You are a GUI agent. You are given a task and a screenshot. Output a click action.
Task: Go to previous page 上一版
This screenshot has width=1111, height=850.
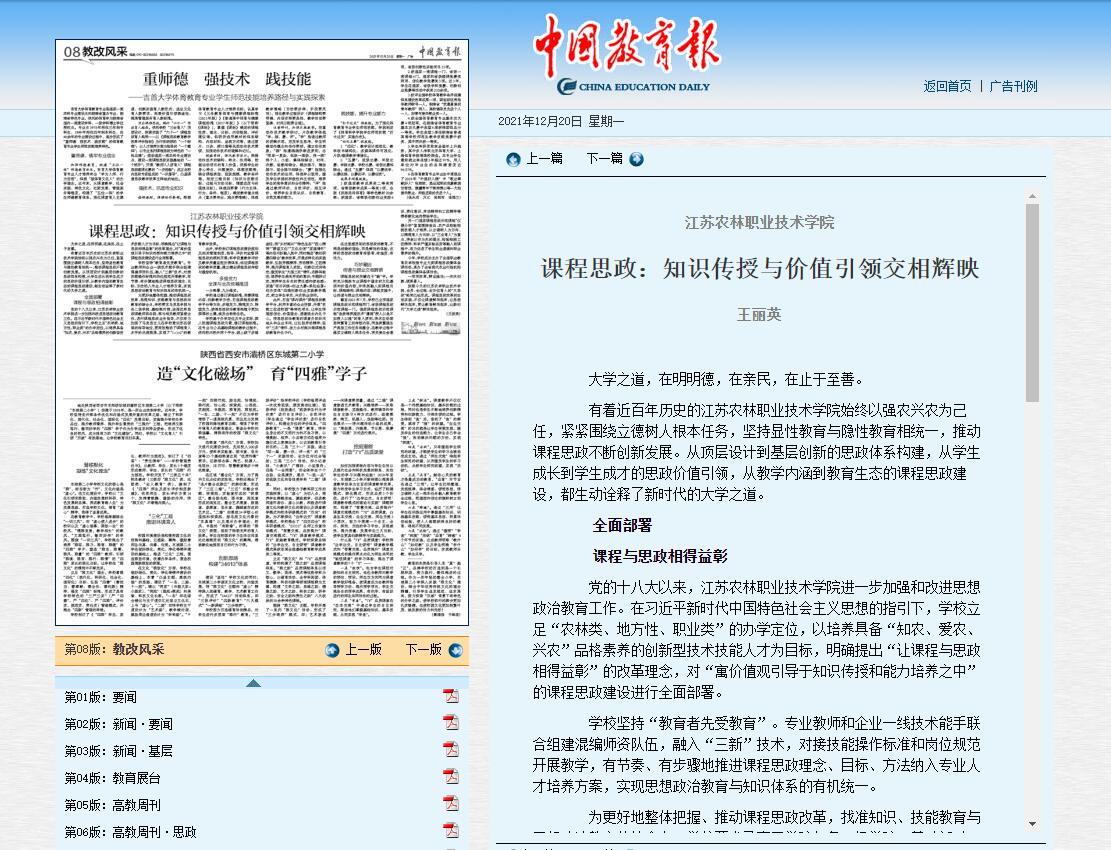(333, 650)
